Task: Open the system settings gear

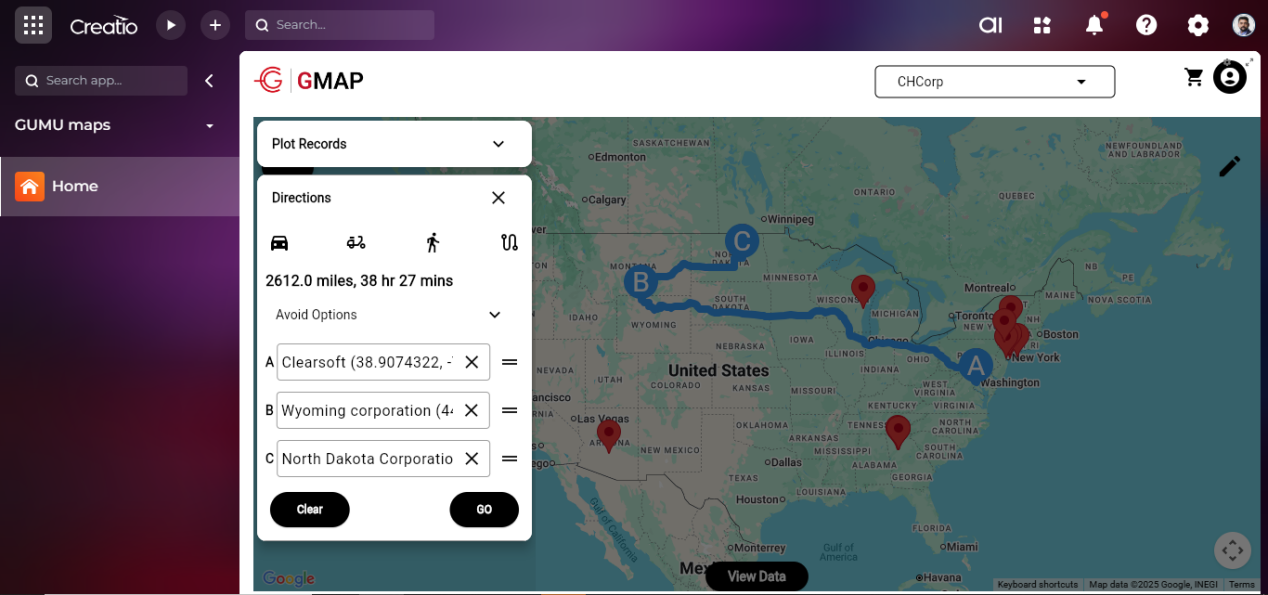Action: click(1198, 25)
